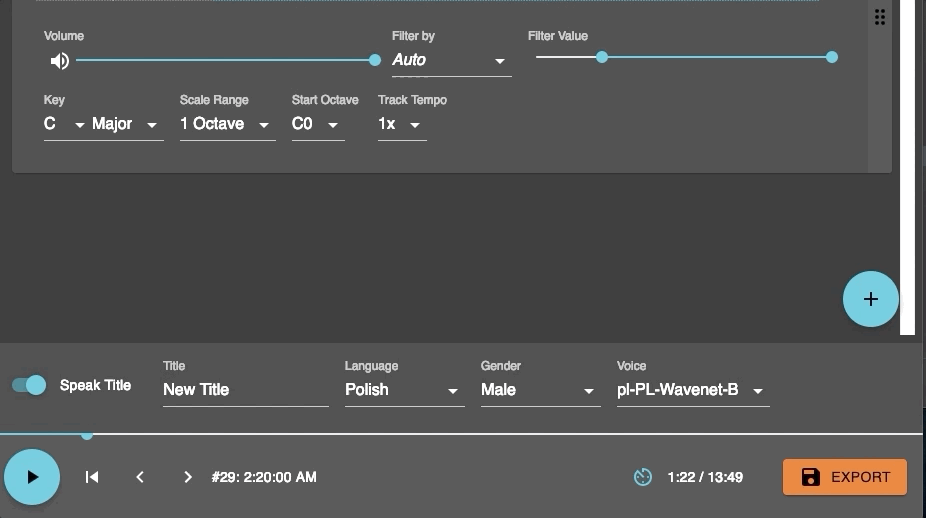The image size is (926, 518).
Task: Click the lower Filter Value slider handle
Action: click(x=601, y=57)
